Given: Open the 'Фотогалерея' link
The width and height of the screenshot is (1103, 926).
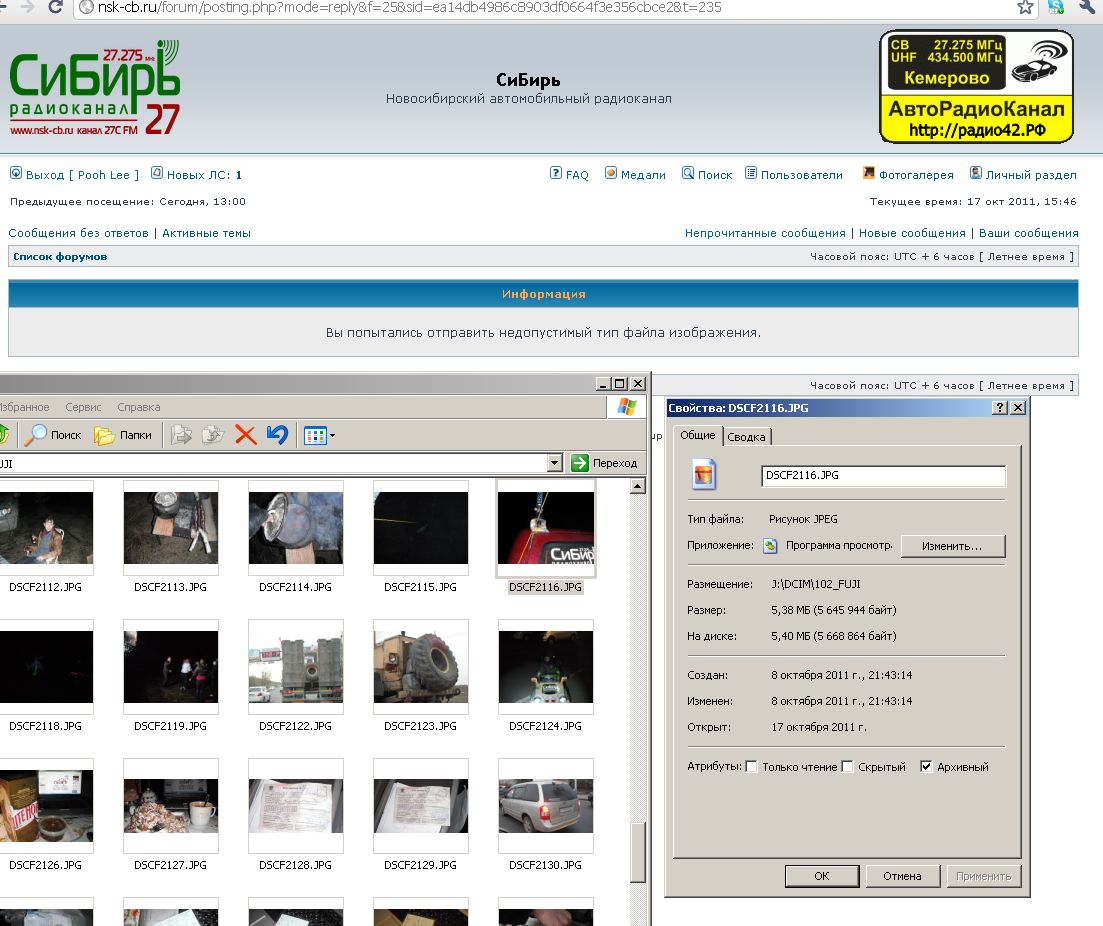Looking at the screenshot, I should (915, 175).
